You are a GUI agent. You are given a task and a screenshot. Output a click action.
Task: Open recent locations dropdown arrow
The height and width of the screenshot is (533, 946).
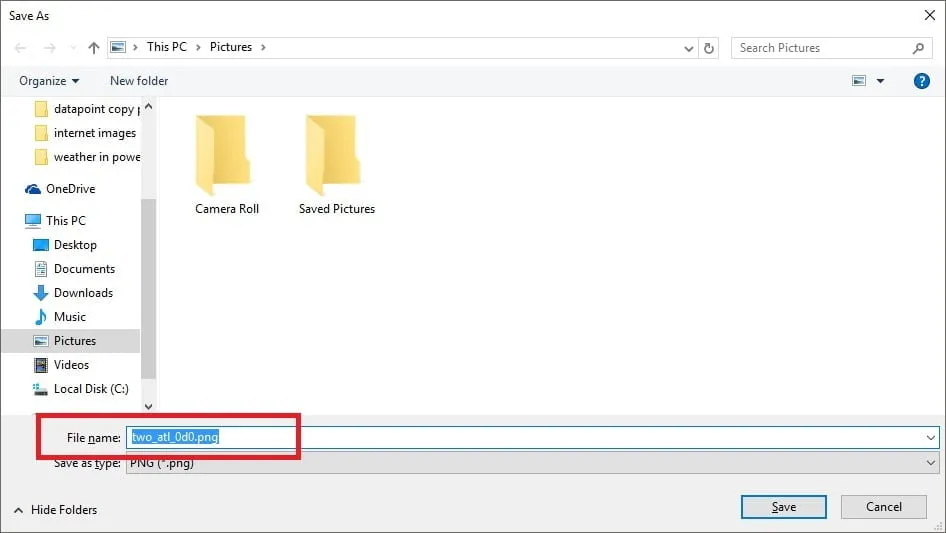[73, 48]
